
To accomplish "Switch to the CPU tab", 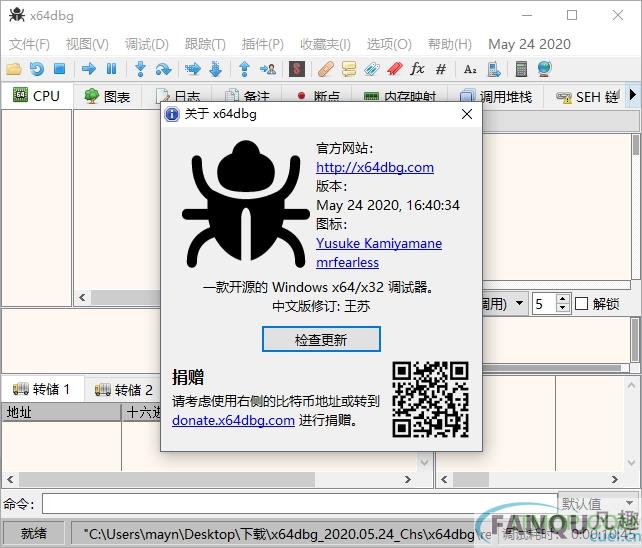I will click(x=37, y=96).
